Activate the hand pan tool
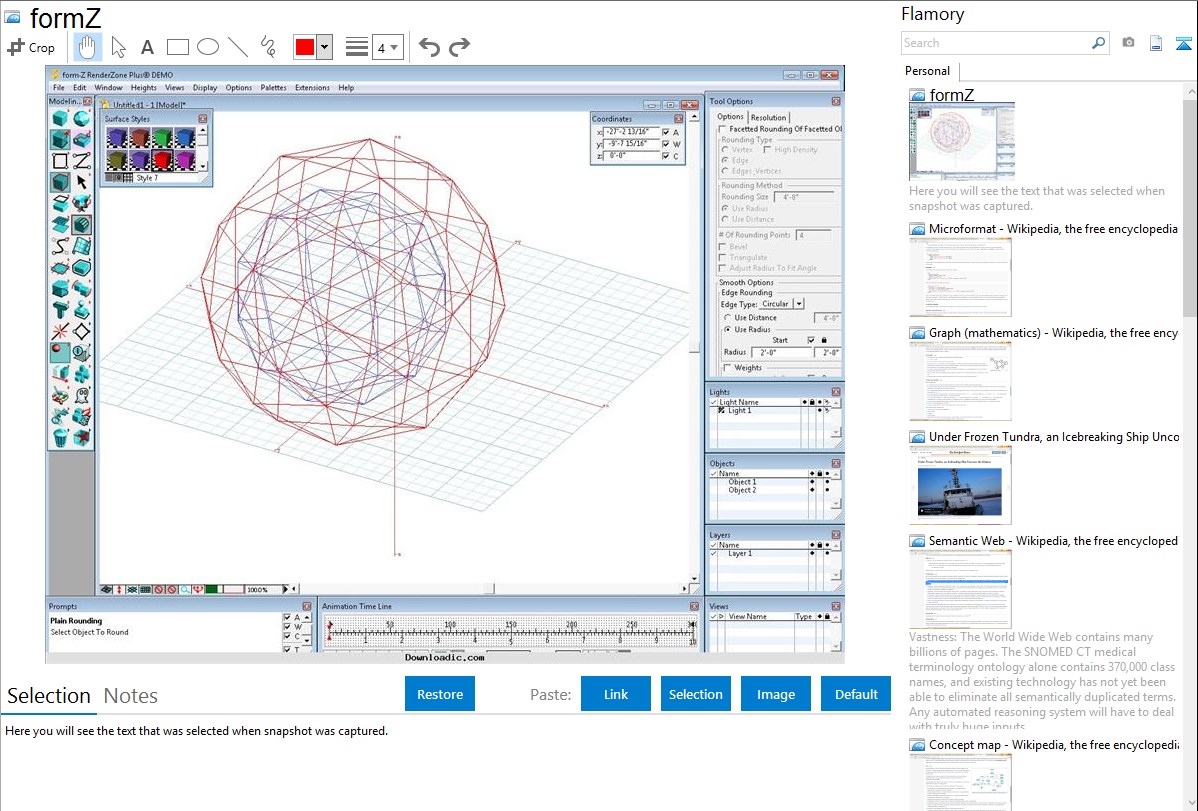The height and width of the screenshot is (811, 1198). coord(87,47)
